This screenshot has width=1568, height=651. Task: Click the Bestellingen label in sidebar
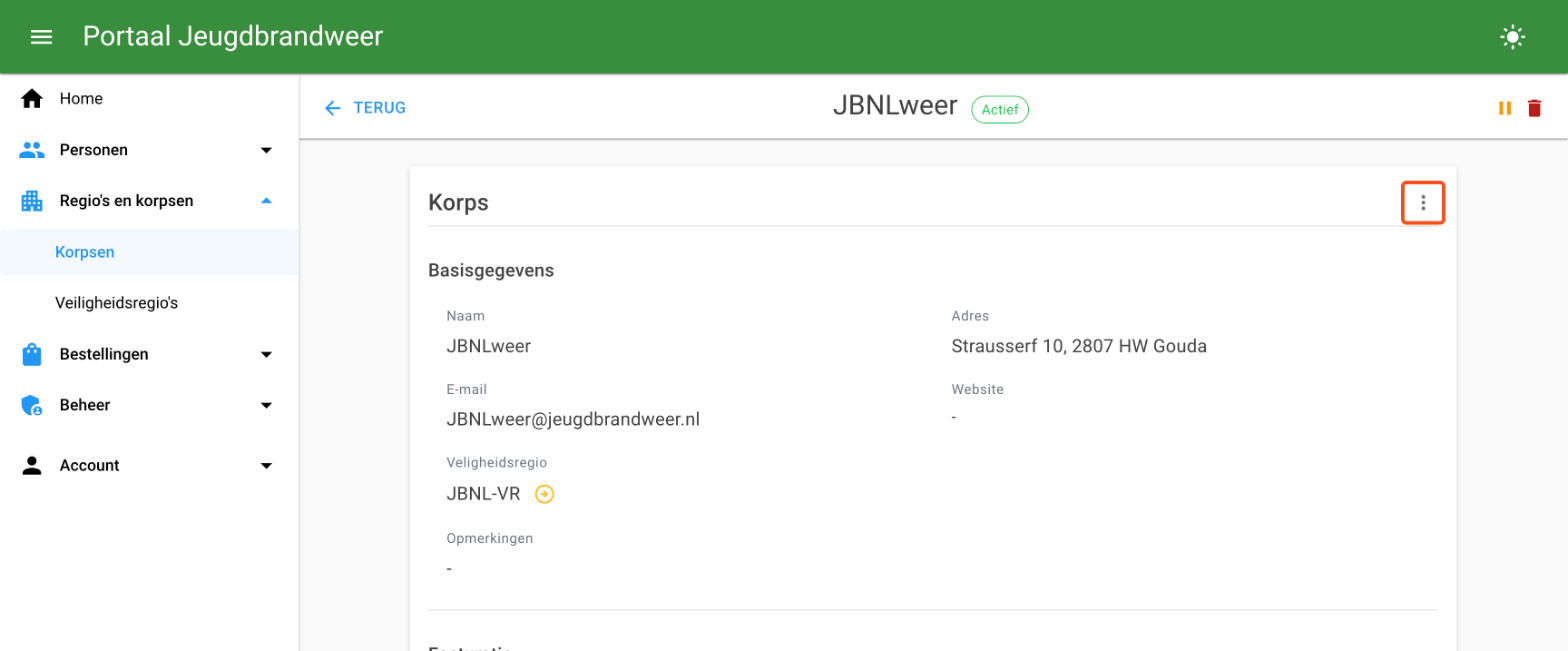104,354
